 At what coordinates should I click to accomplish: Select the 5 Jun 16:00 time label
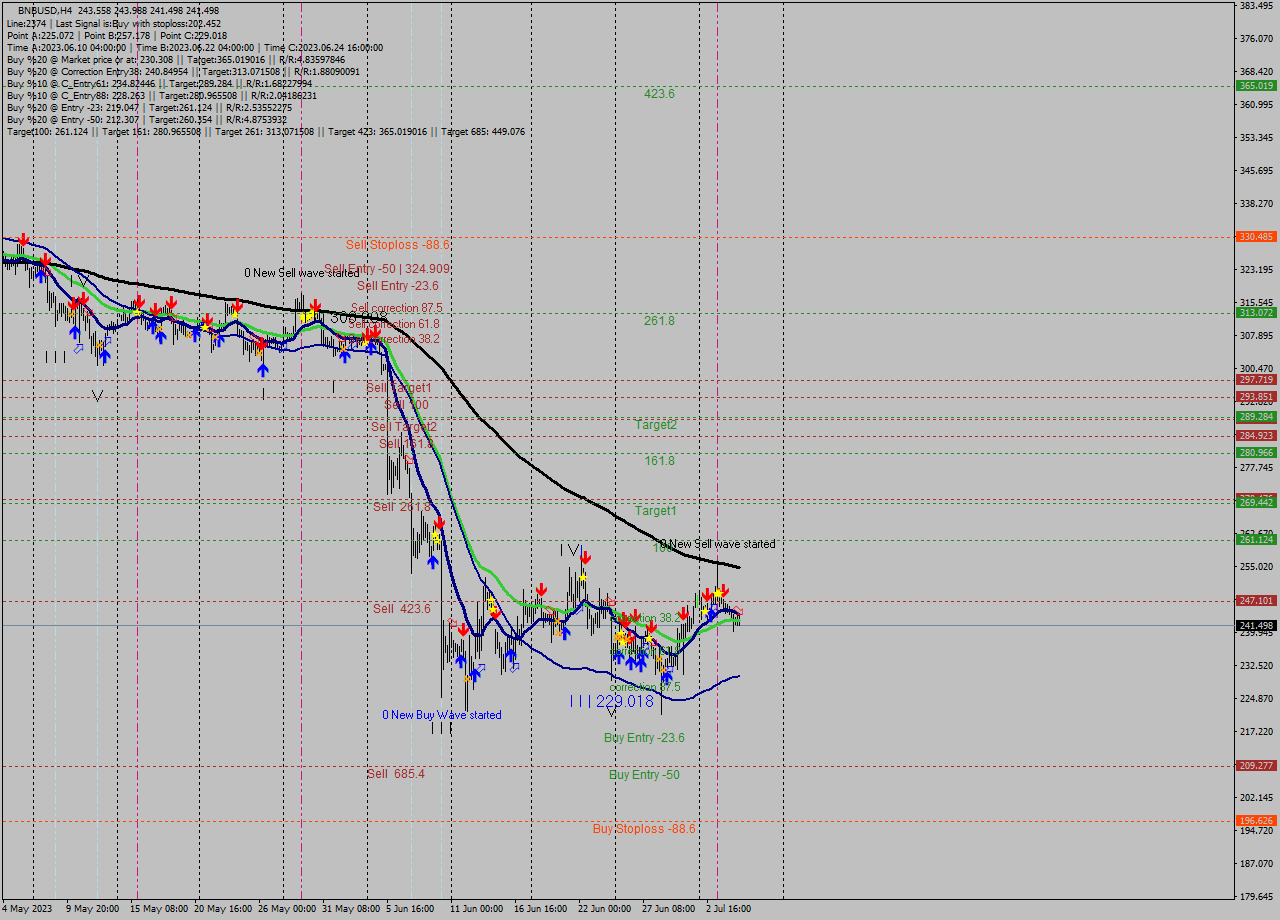coord(410,909)
